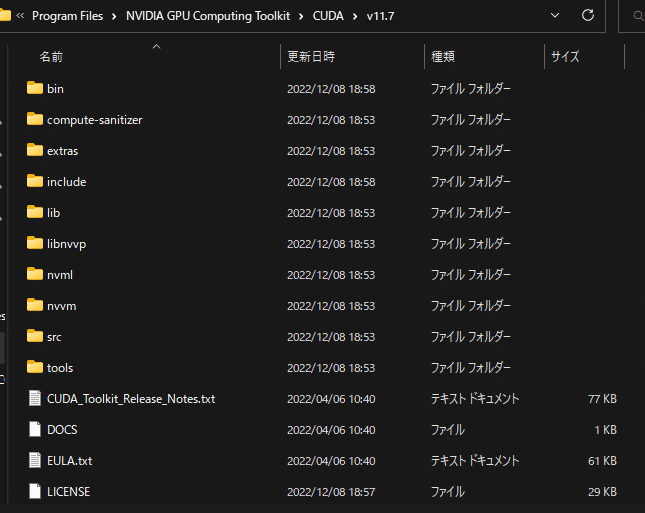Select the src folder name
Image resolution: width=645 pixels, height=513 pixels.
tap(54, 337)
